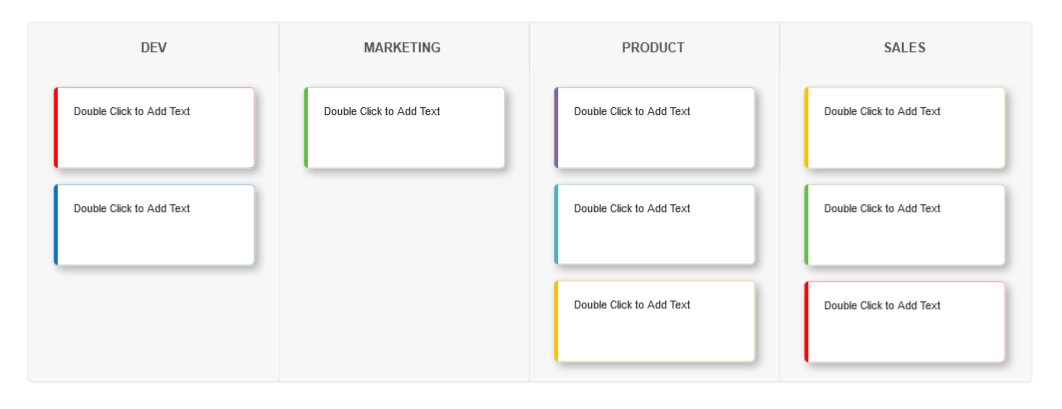
Task: Click the blue color stripe on DEV's second card
Action: coord(56,225)
